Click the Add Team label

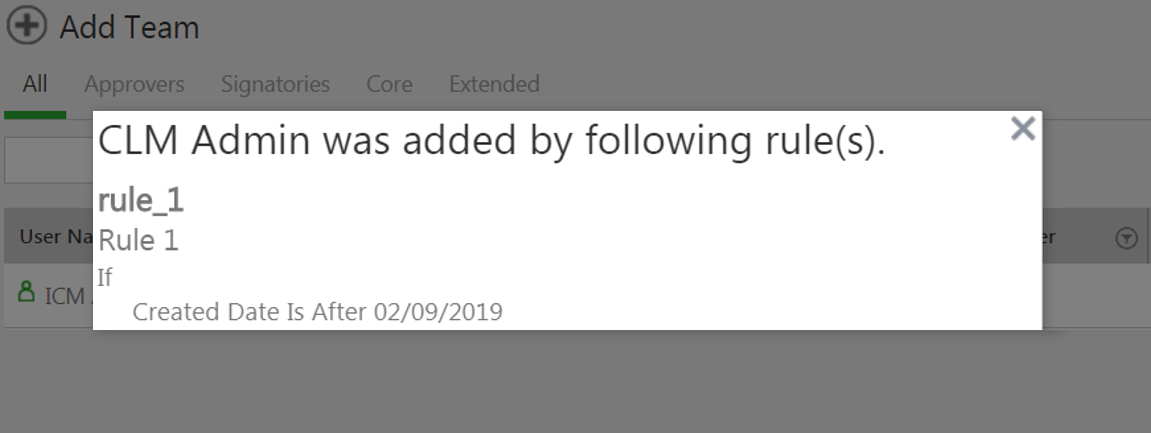coord(129,28)
